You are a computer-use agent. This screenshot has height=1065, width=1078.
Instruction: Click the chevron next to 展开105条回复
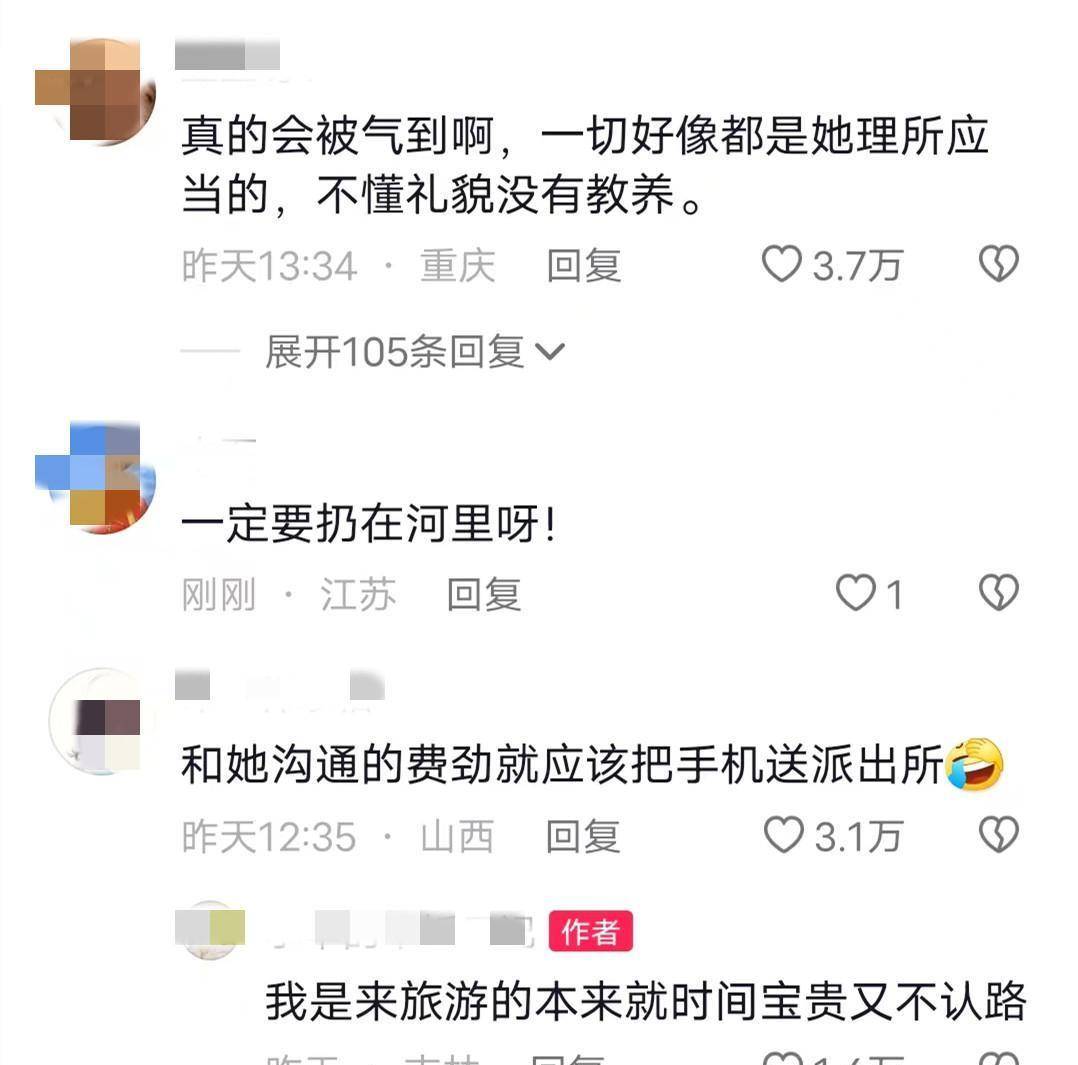click(550, 352)
